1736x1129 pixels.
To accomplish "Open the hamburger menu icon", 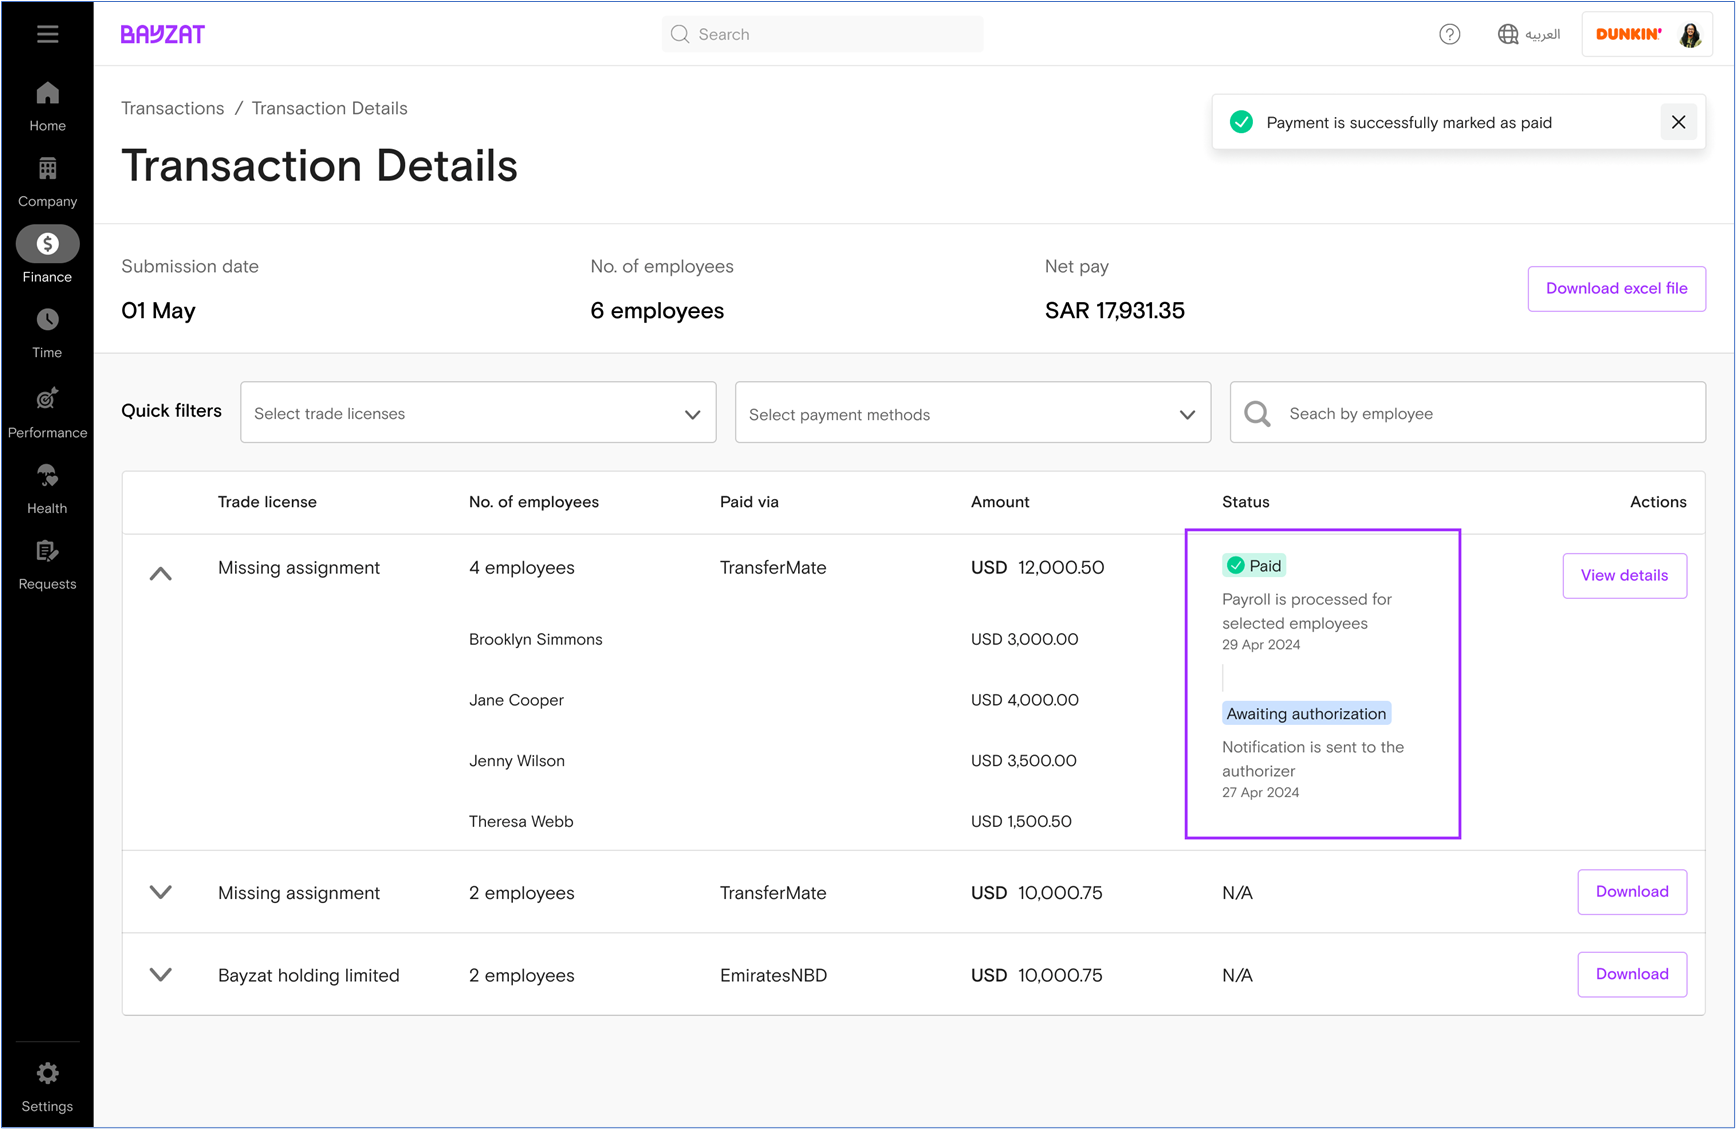I will pos(47,34).
